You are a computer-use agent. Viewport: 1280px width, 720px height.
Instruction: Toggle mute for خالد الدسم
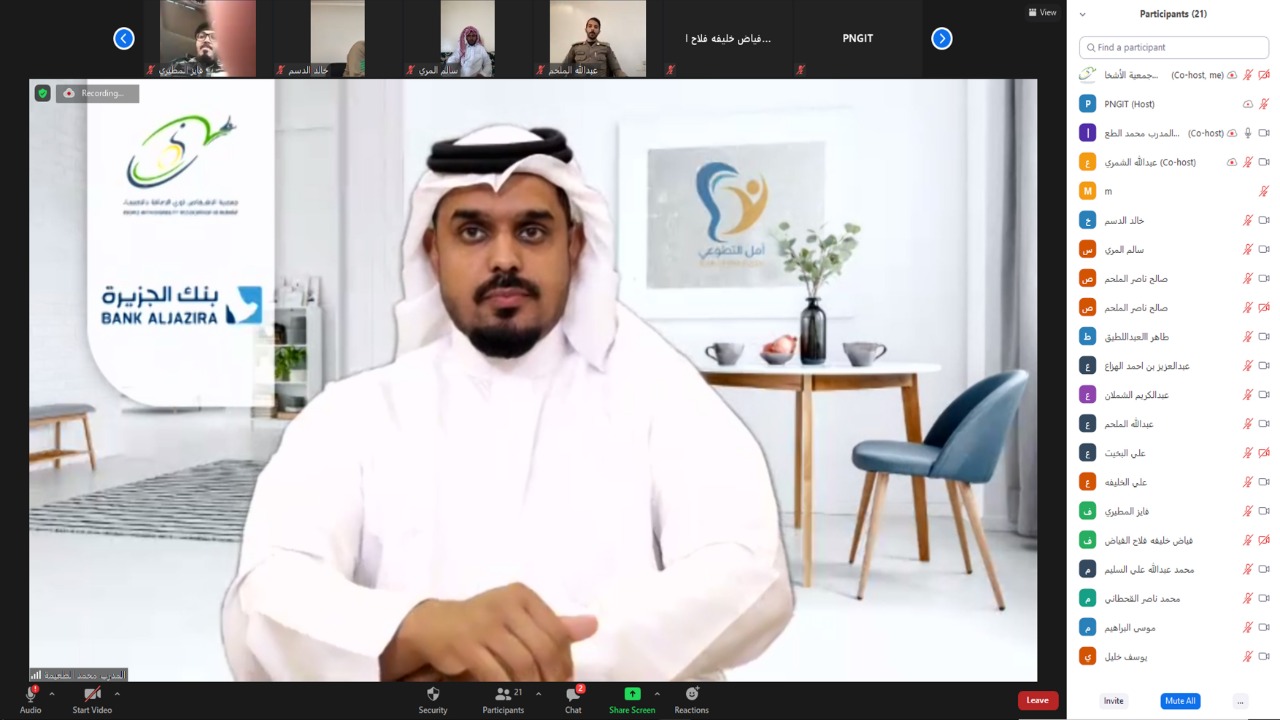(1248, 220)
